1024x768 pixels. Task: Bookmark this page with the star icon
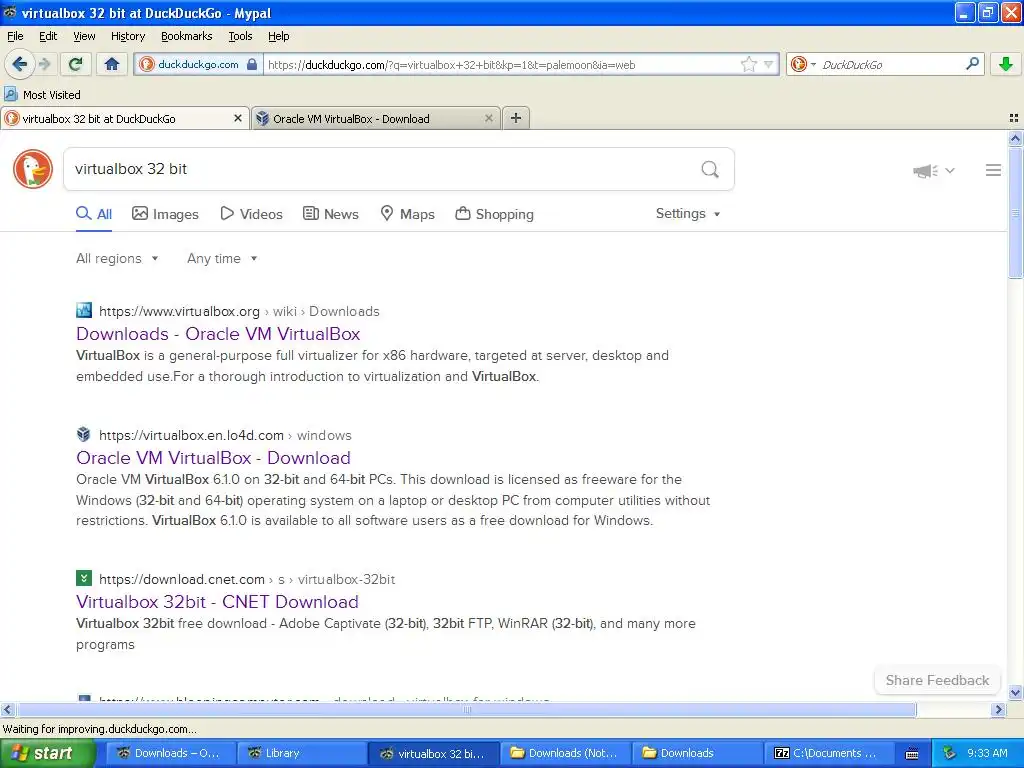748,64
